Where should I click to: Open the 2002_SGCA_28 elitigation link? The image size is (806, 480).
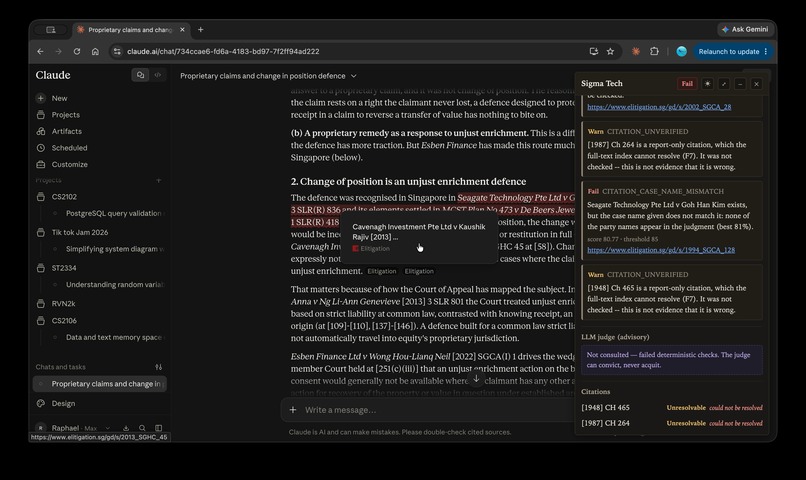click(659, 107)
